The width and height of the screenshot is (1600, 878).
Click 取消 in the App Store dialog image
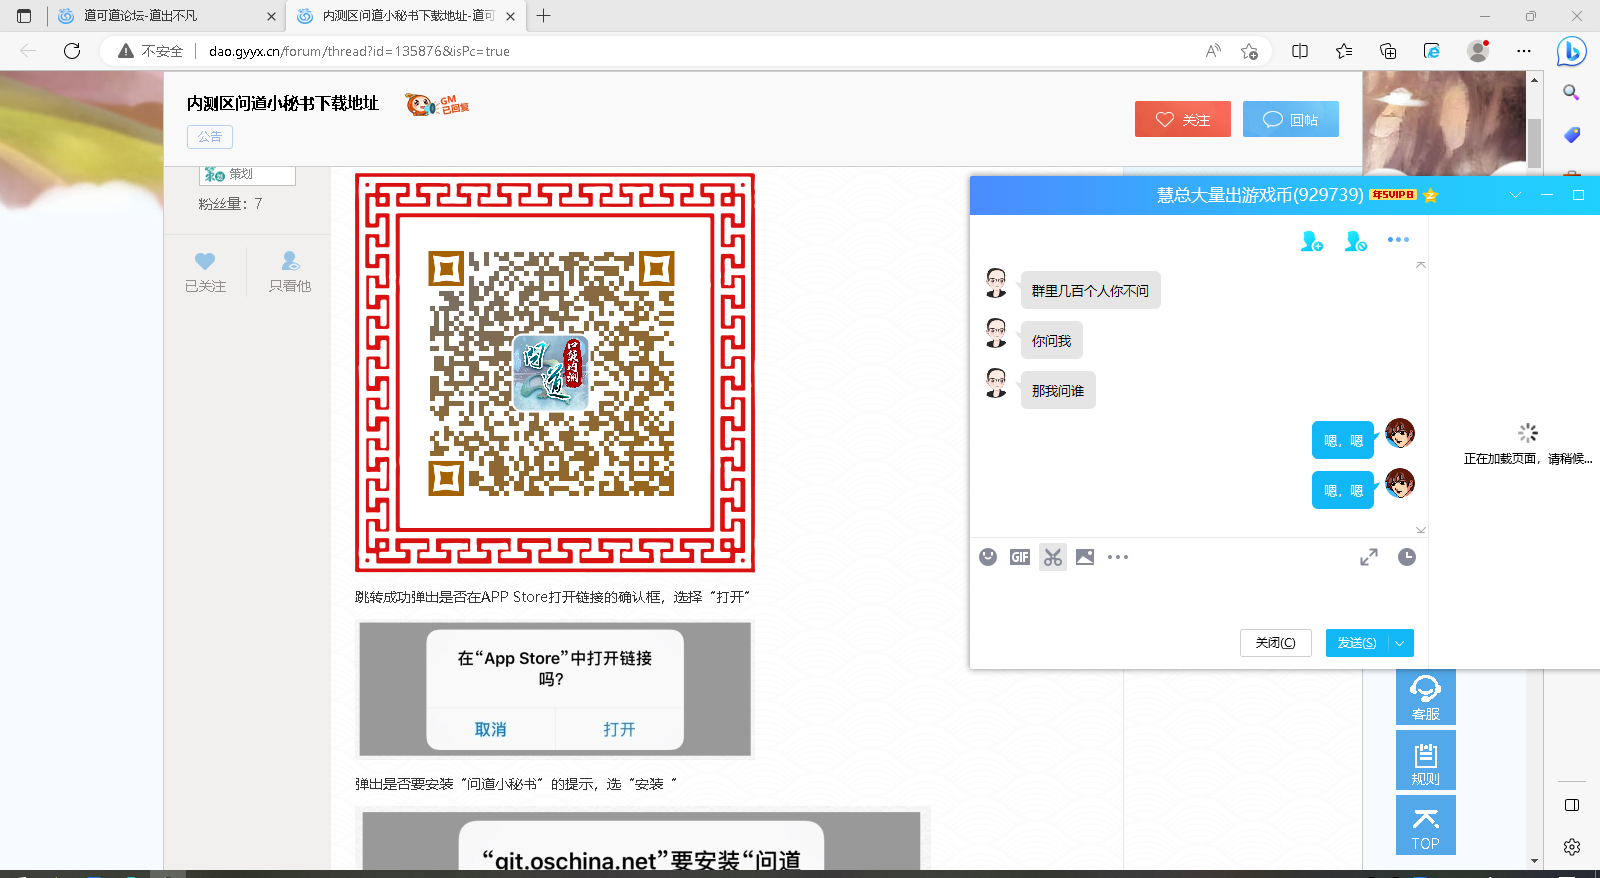point(490,729)
